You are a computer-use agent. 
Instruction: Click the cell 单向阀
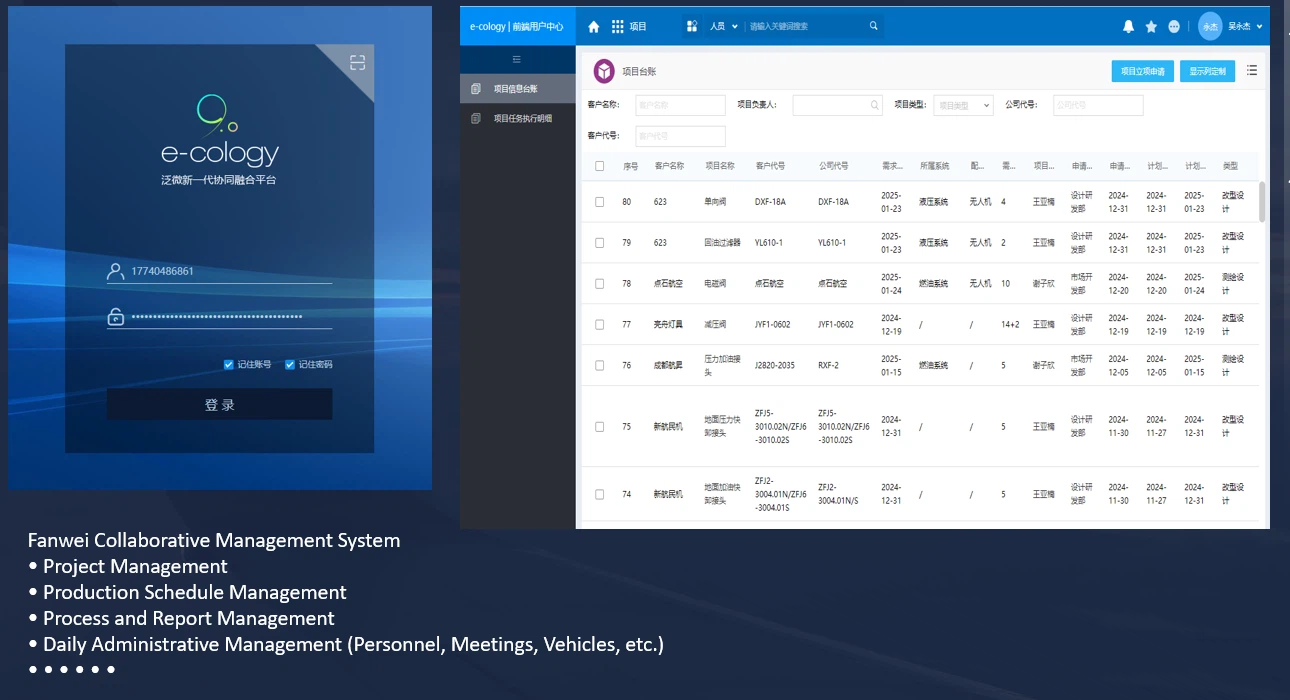pos(715,202)
